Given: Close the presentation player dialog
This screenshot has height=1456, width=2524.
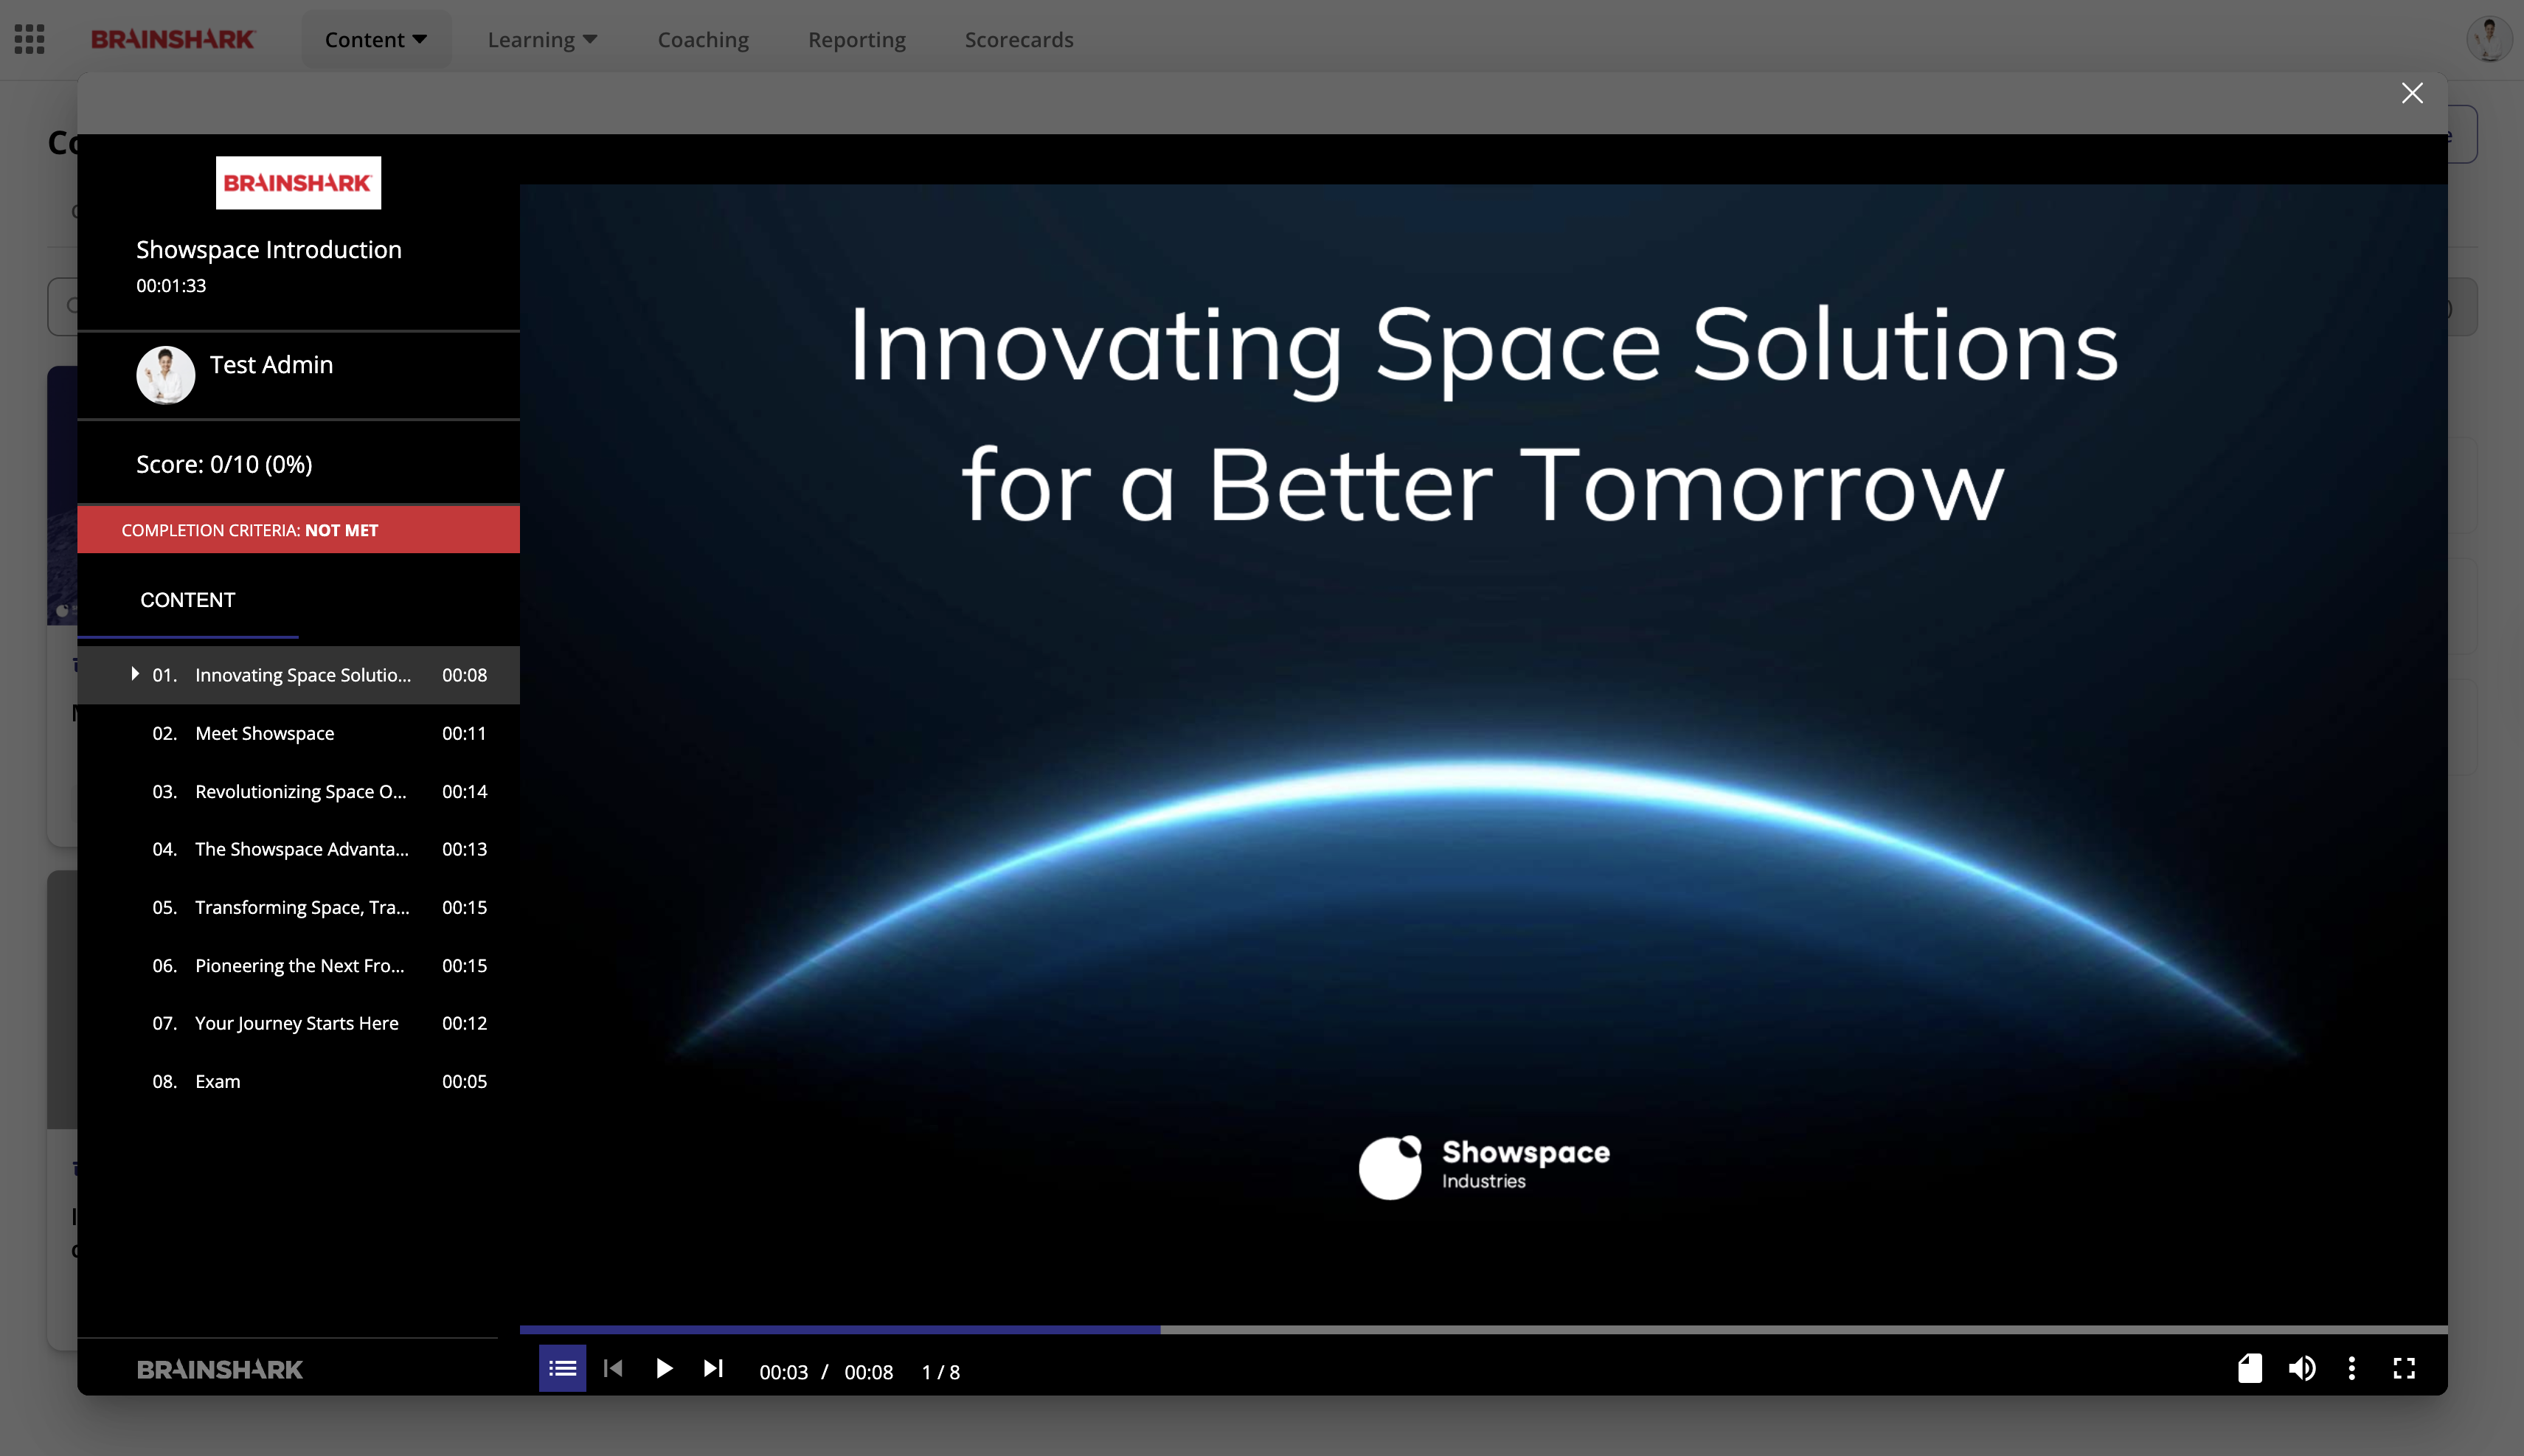Looking at the screenshot, I should (2412, 93).
